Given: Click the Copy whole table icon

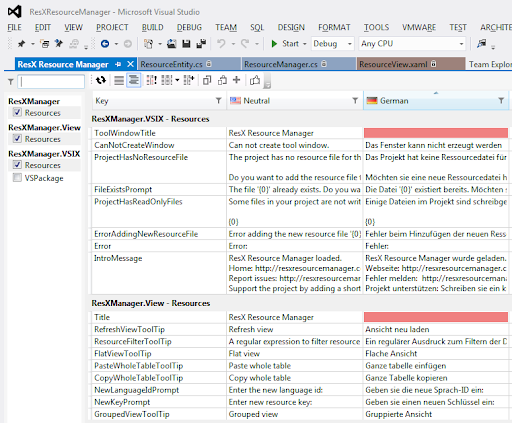Looking at the screenshot, I should coord(207,80).
